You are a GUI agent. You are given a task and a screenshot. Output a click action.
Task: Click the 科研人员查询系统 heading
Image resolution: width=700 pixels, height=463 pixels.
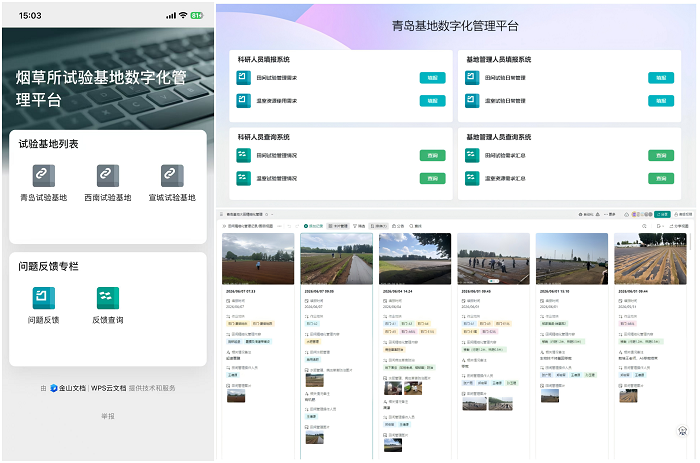(x=263, y=137)
